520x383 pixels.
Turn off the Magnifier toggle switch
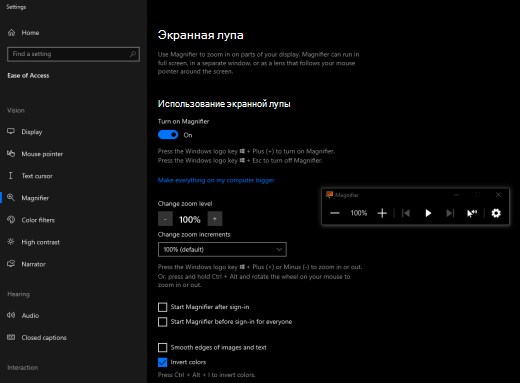(x=168, y=135)
